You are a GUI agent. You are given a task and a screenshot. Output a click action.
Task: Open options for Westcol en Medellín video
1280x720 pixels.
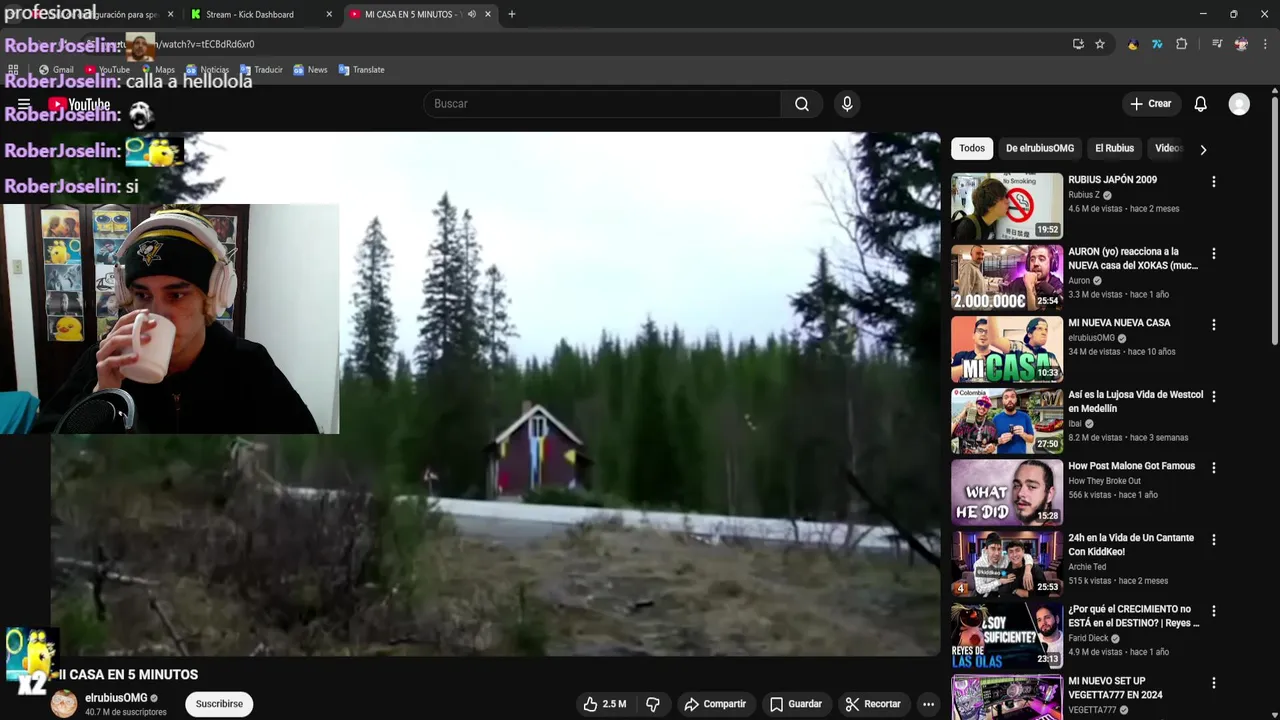click(1213, 397)
